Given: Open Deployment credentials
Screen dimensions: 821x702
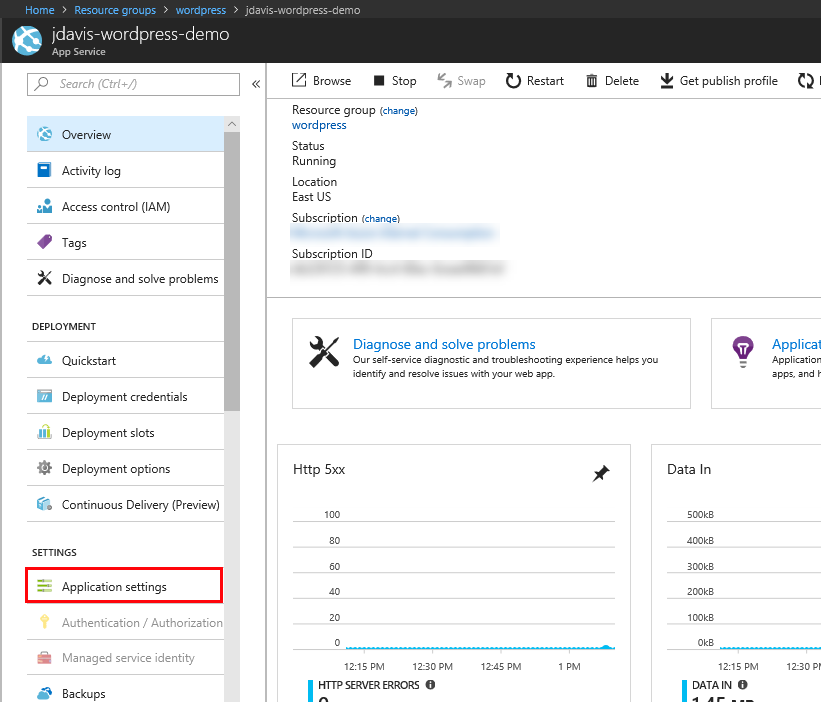Looking at the screenshot, I should pos(126,396).
